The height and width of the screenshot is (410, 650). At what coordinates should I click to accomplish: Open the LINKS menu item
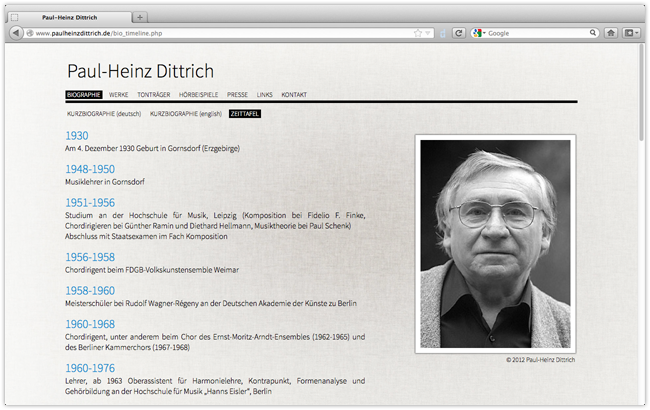click(264, 95)
